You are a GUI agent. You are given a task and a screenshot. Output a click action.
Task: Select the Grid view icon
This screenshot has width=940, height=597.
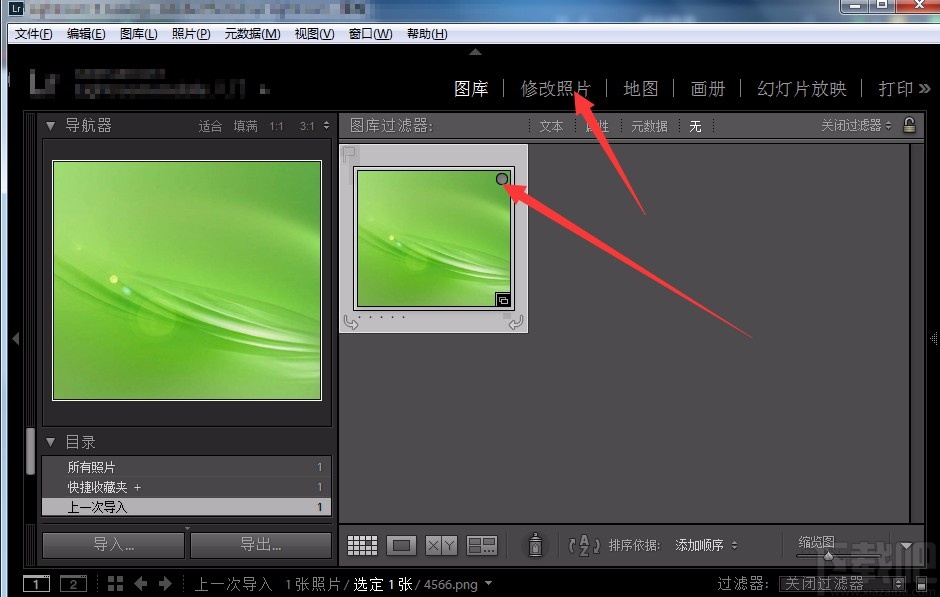pos(362,545)
